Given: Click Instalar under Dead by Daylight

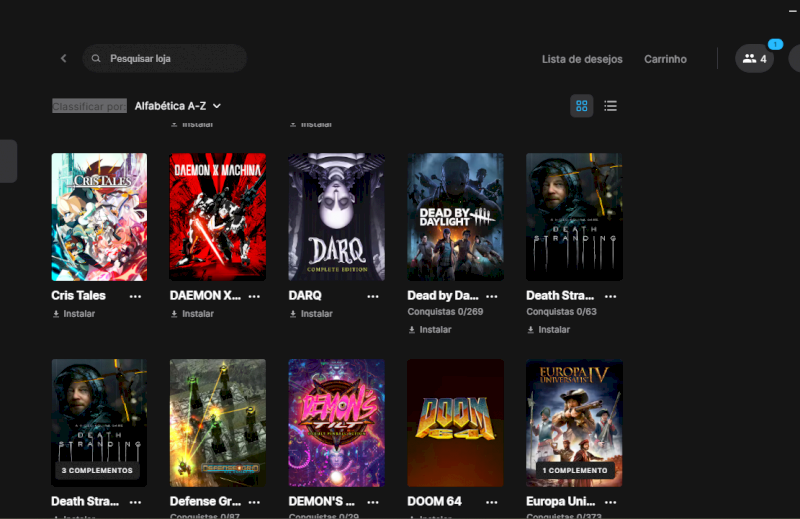Looking at the screenshot, I should pos(430,330).
